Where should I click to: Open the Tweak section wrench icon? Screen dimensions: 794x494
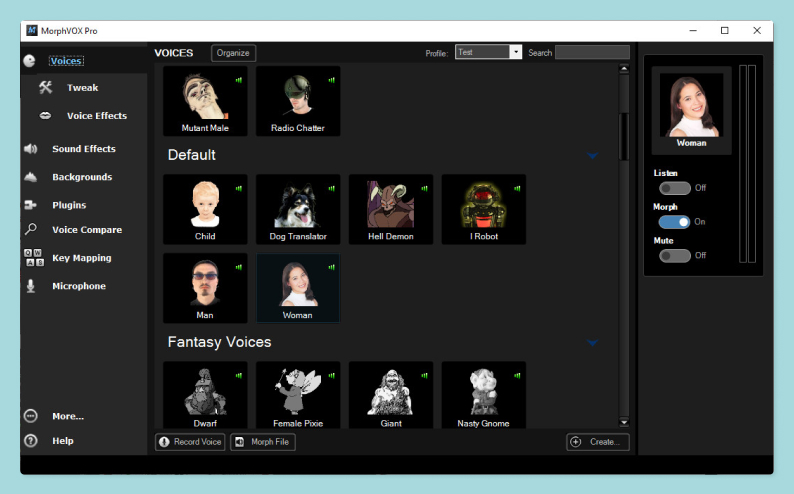tap(46, 88)
